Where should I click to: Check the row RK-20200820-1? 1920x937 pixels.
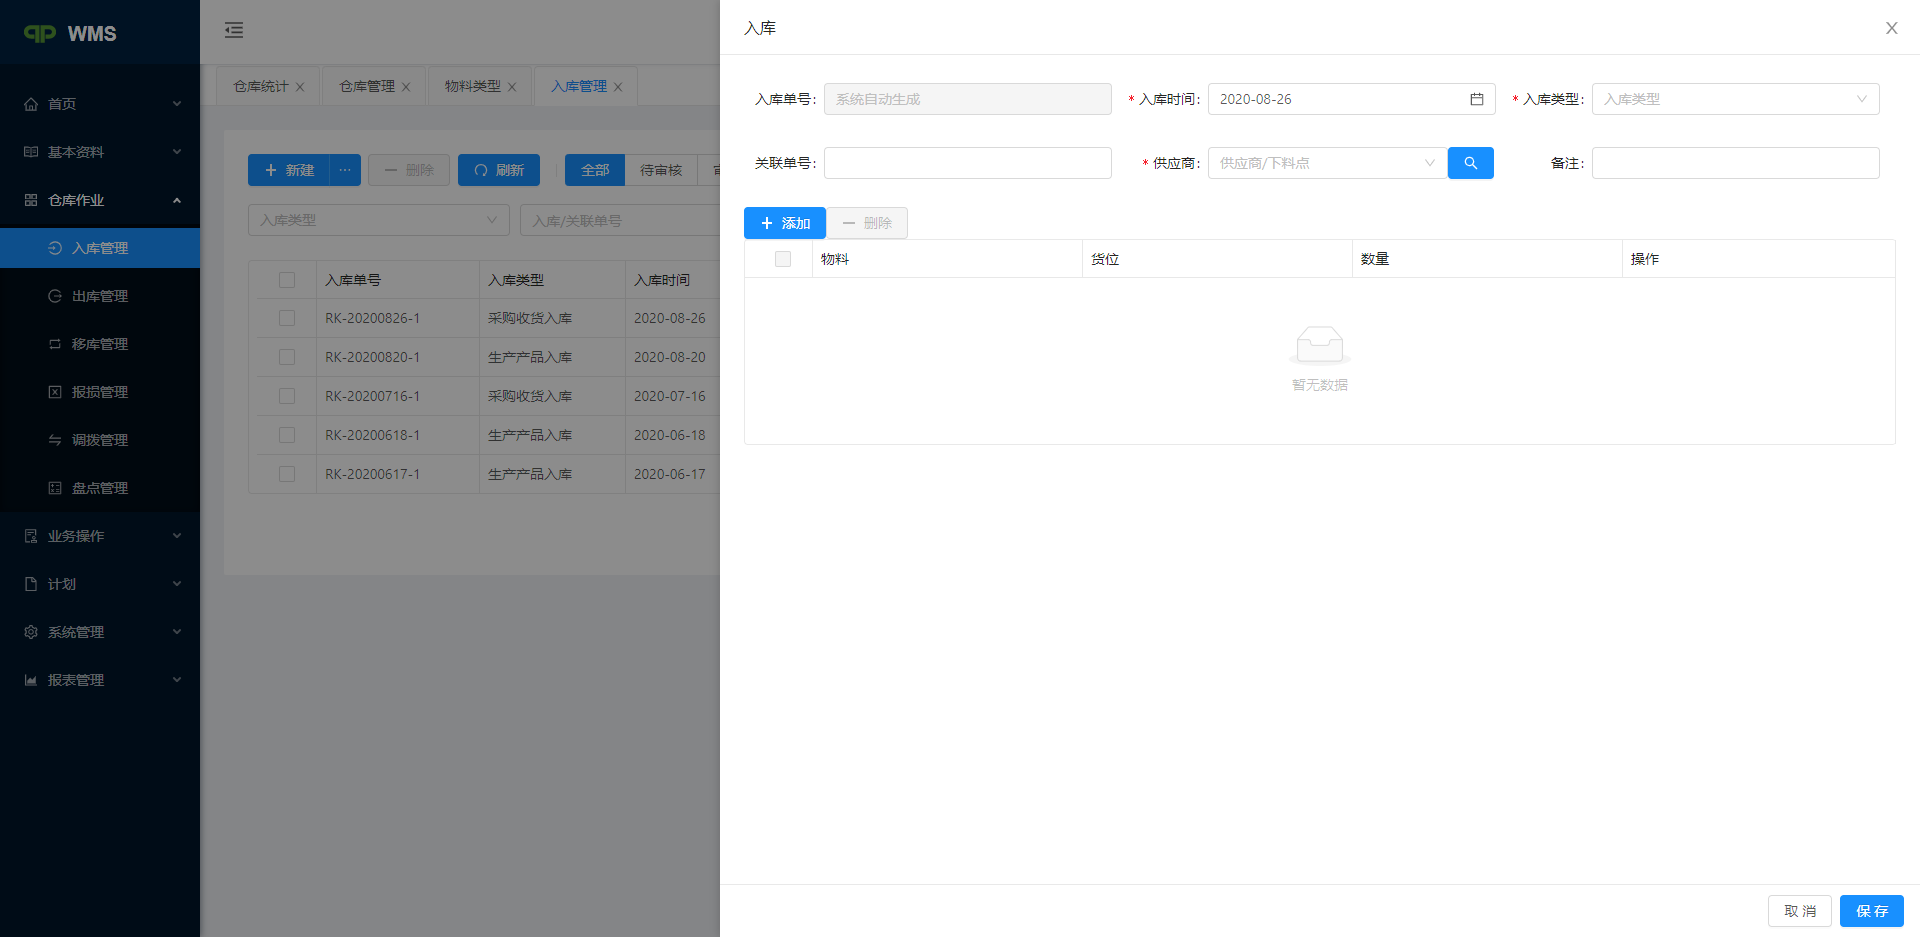287,357
